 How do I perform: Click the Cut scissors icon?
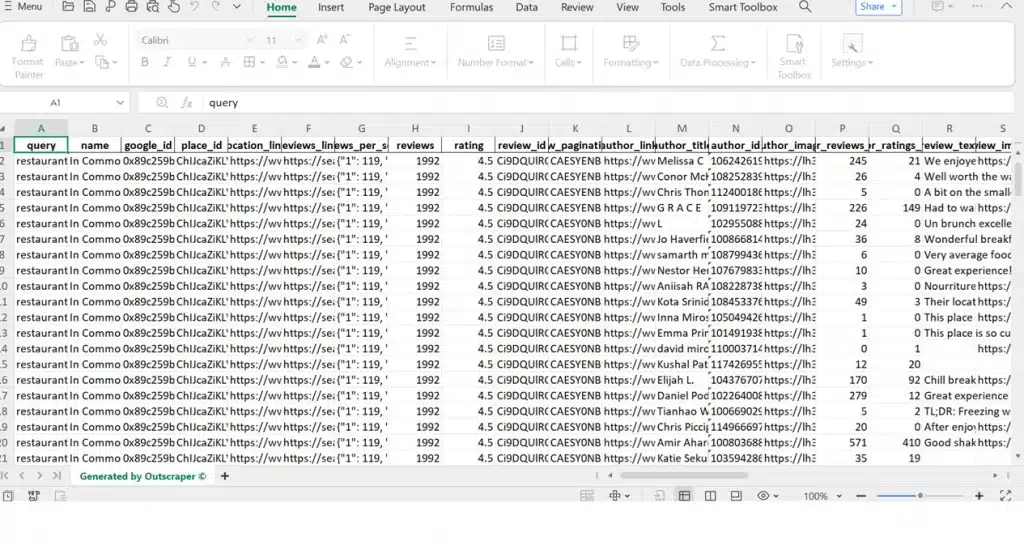click(x=100, y=41)
